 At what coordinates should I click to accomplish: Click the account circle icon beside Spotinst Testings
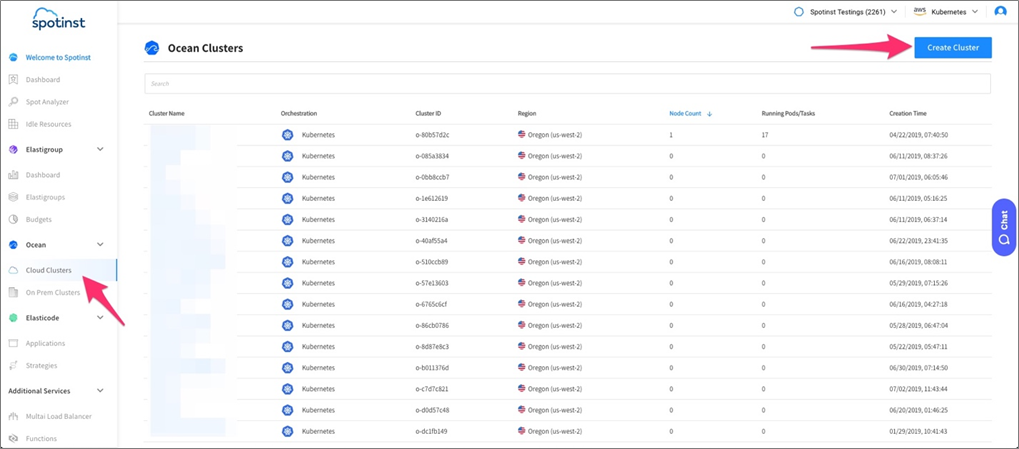pos(799,12)
